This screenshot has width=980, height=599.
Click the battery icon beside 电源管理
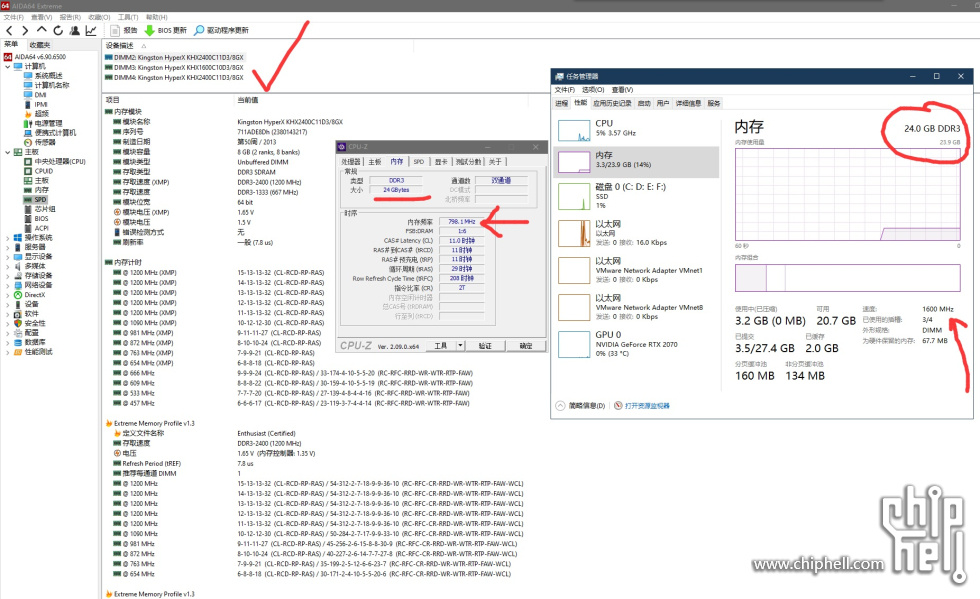(28, 123)
